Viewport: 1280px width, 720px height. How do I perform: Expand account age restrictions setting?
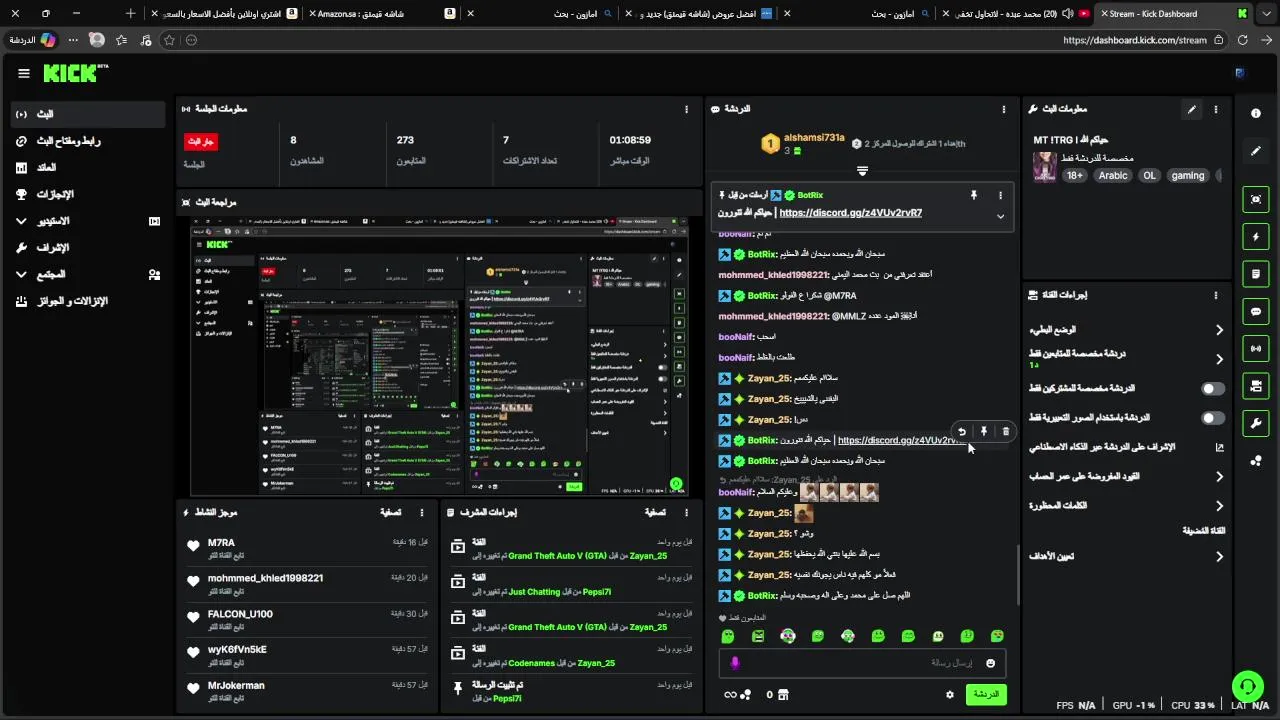(1219, 477)
